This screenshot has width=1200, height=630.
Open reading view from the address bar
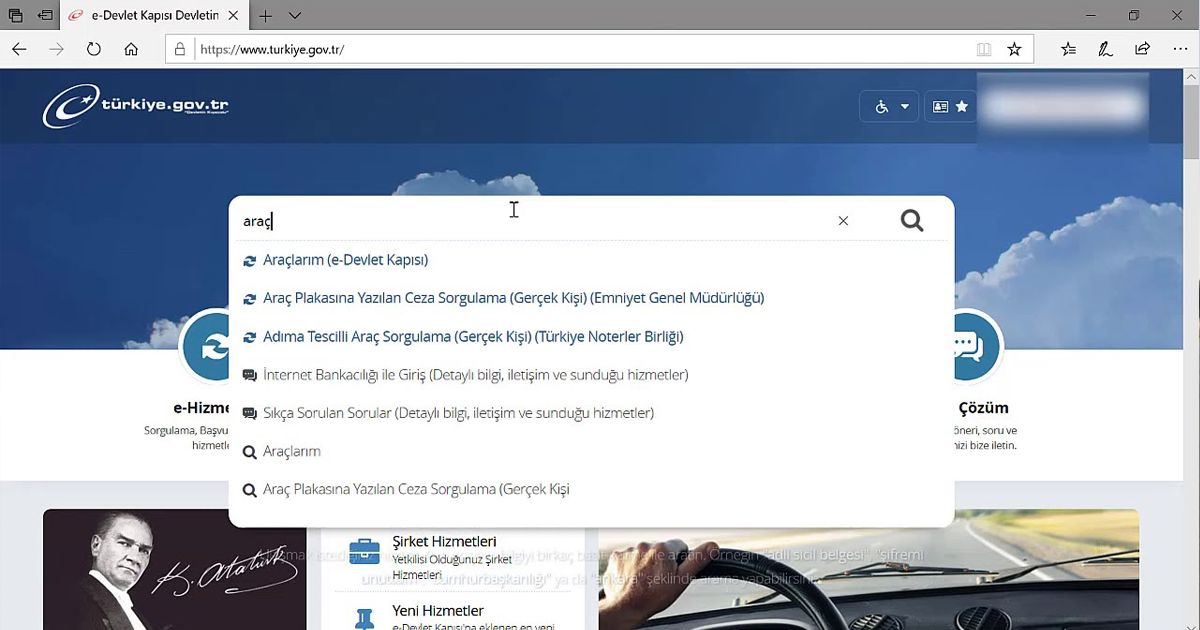[985, 48]
